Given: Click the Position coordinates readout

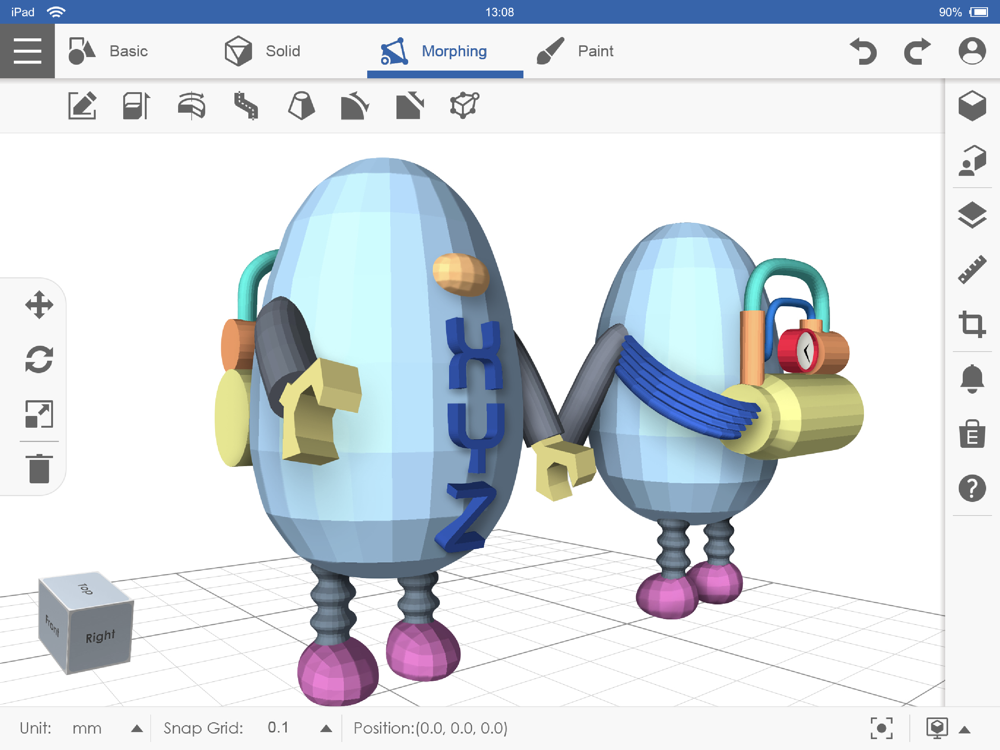Looking at the screenshot, I should point(430,728).
